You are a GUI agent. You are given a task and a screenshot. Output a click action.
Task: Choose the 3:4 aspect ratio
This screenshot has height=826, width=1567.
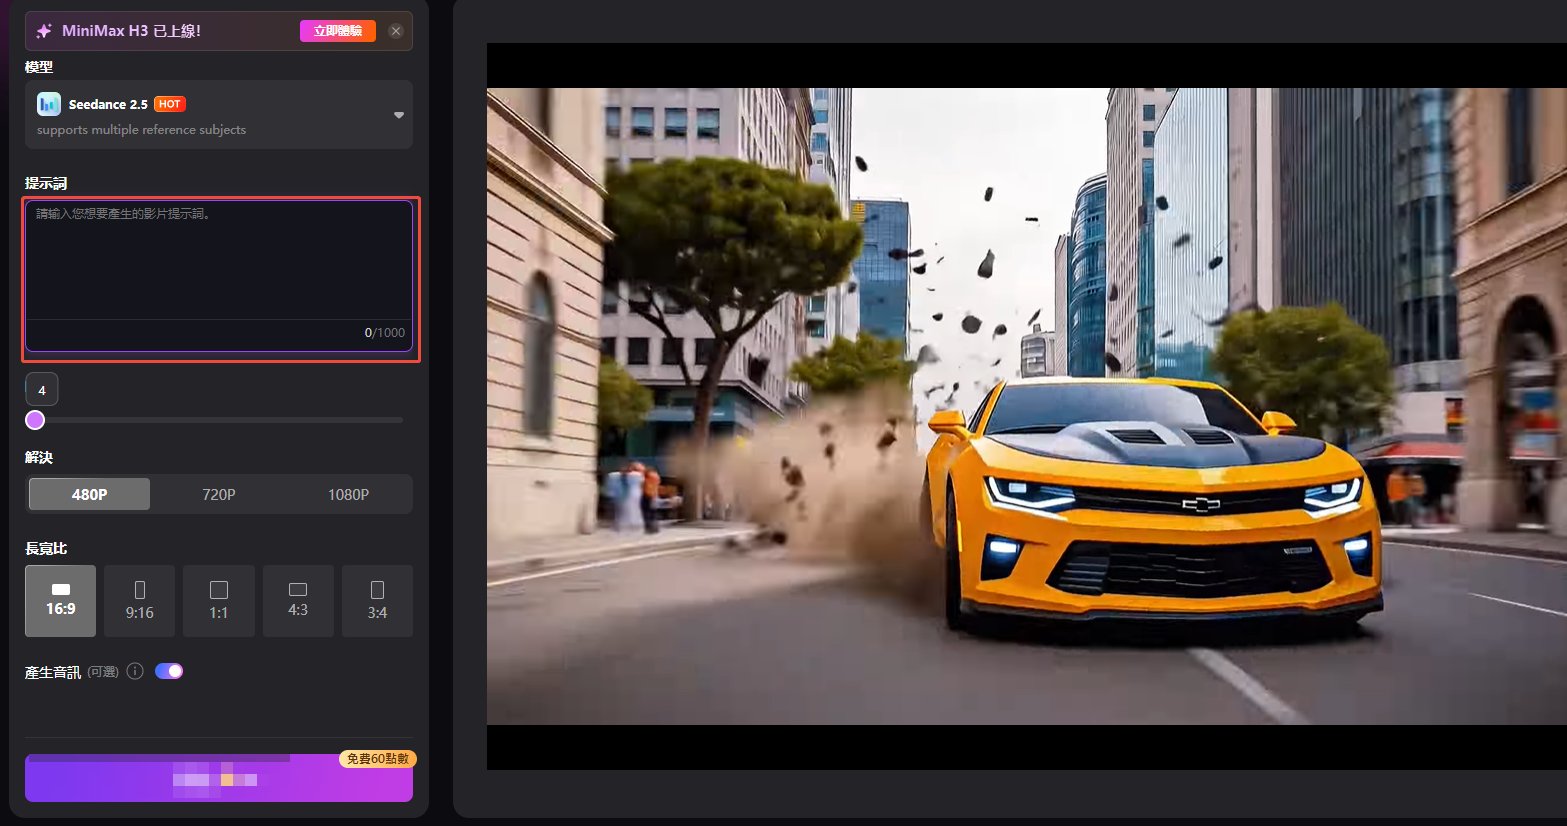coord(377,601)
